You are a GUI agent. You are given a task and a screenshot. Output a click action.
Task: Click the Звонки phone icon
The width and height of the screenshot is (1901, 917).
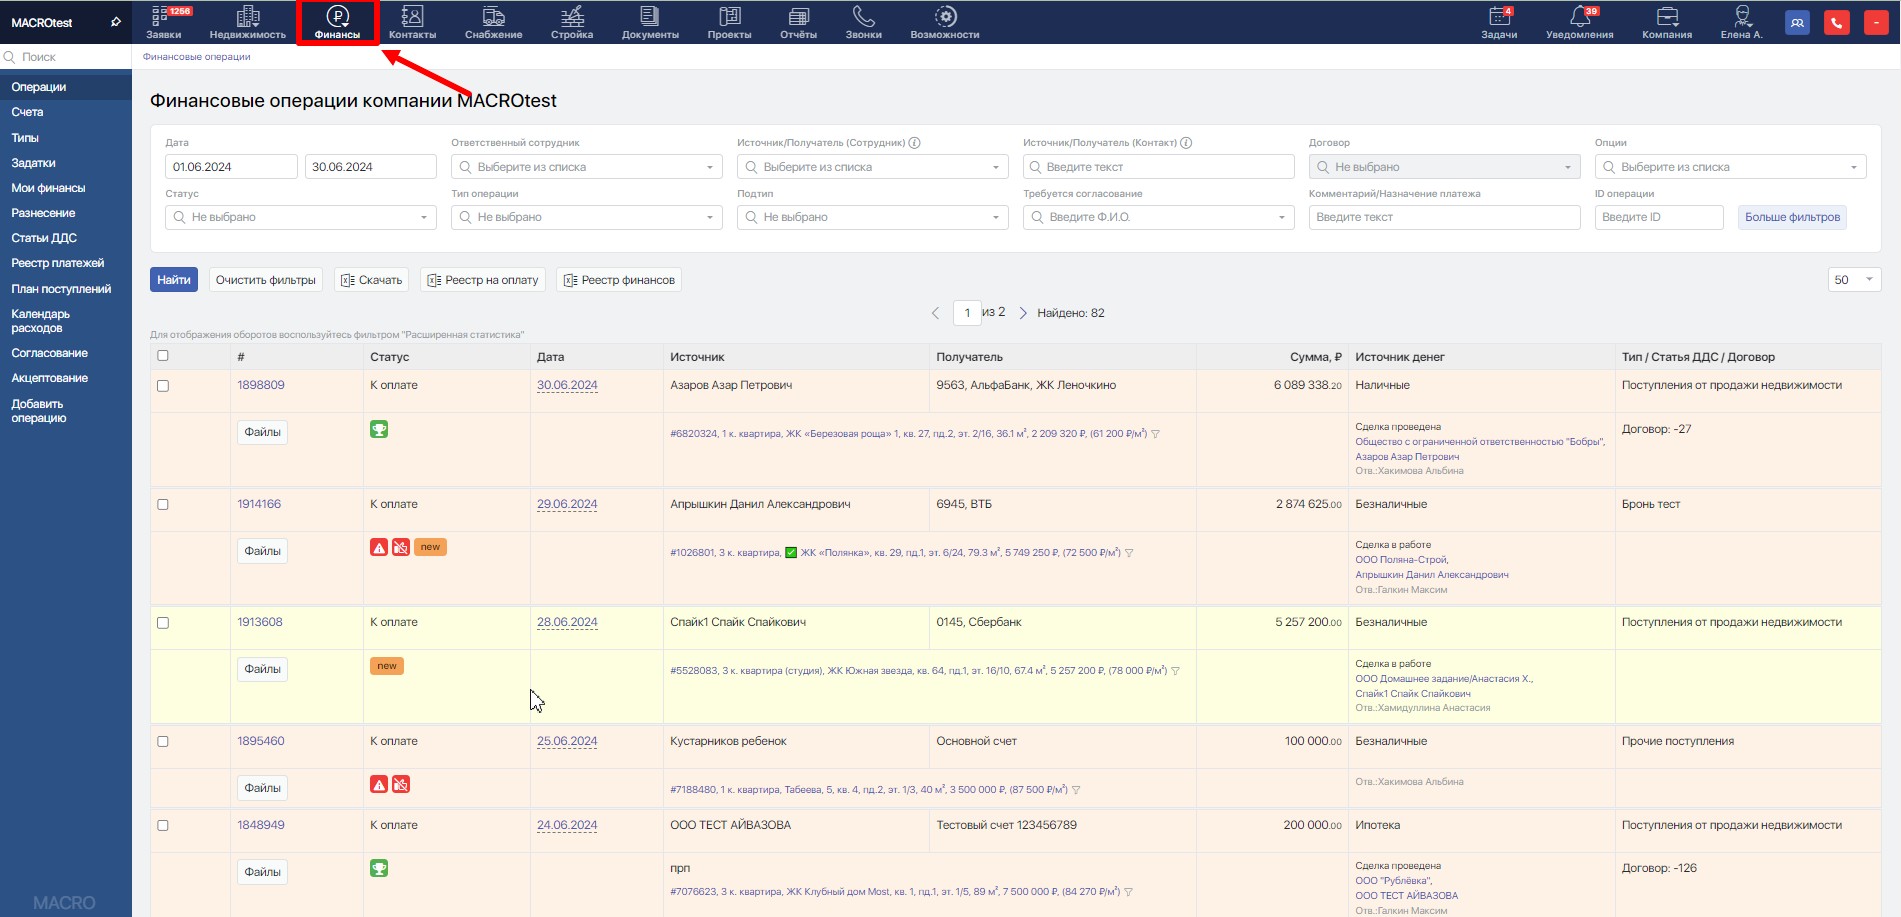(x=863, y=17)
